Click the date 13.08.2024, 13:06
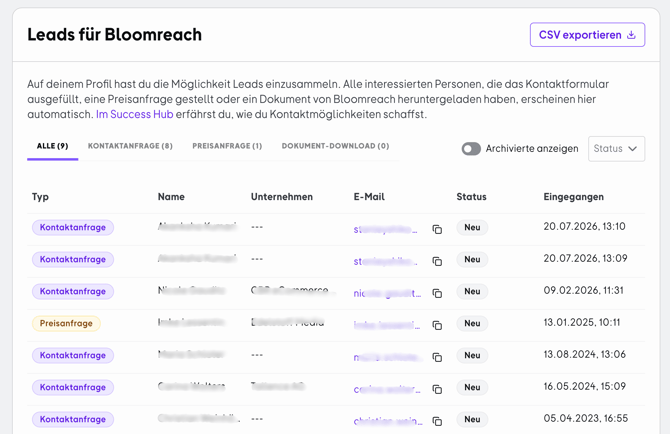670x434 pixels. click(x=585, y=355)
